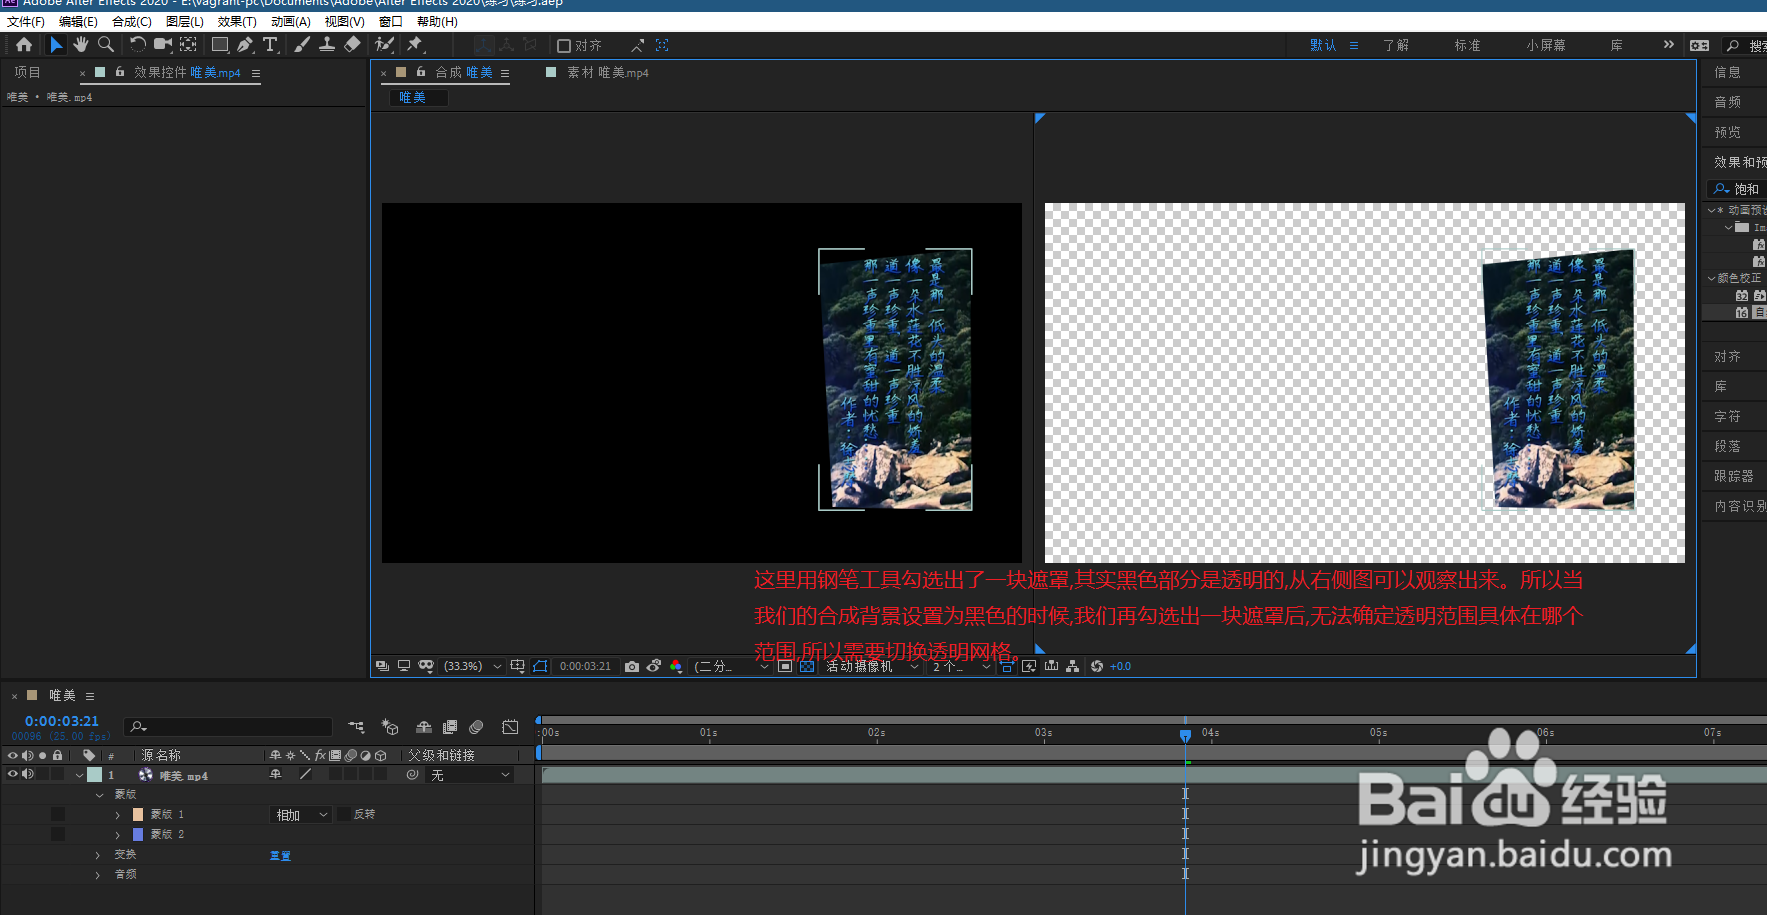This screenshot has width=1767, height=915.
Task: Collapse the 唯美.mp4 layer twirl arrow
Action: (x=80, y=775)
